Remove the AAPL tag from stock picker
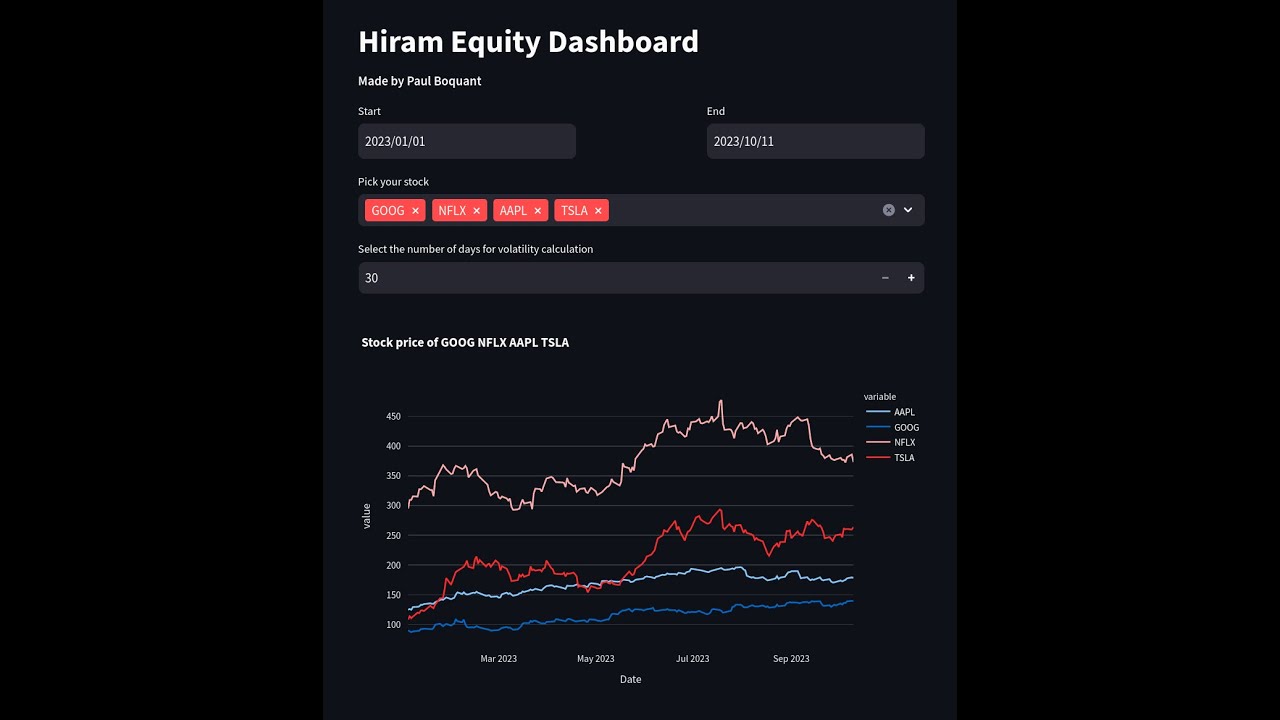1280x720 pixels. point(537,210)
